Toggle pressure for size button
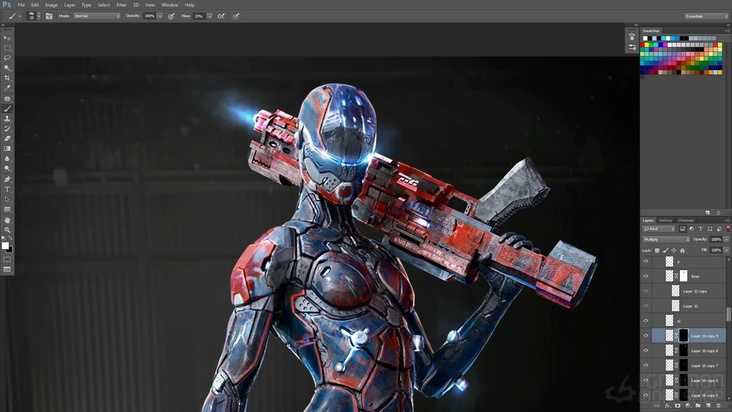The image size is (732, 412). point(236,16)
